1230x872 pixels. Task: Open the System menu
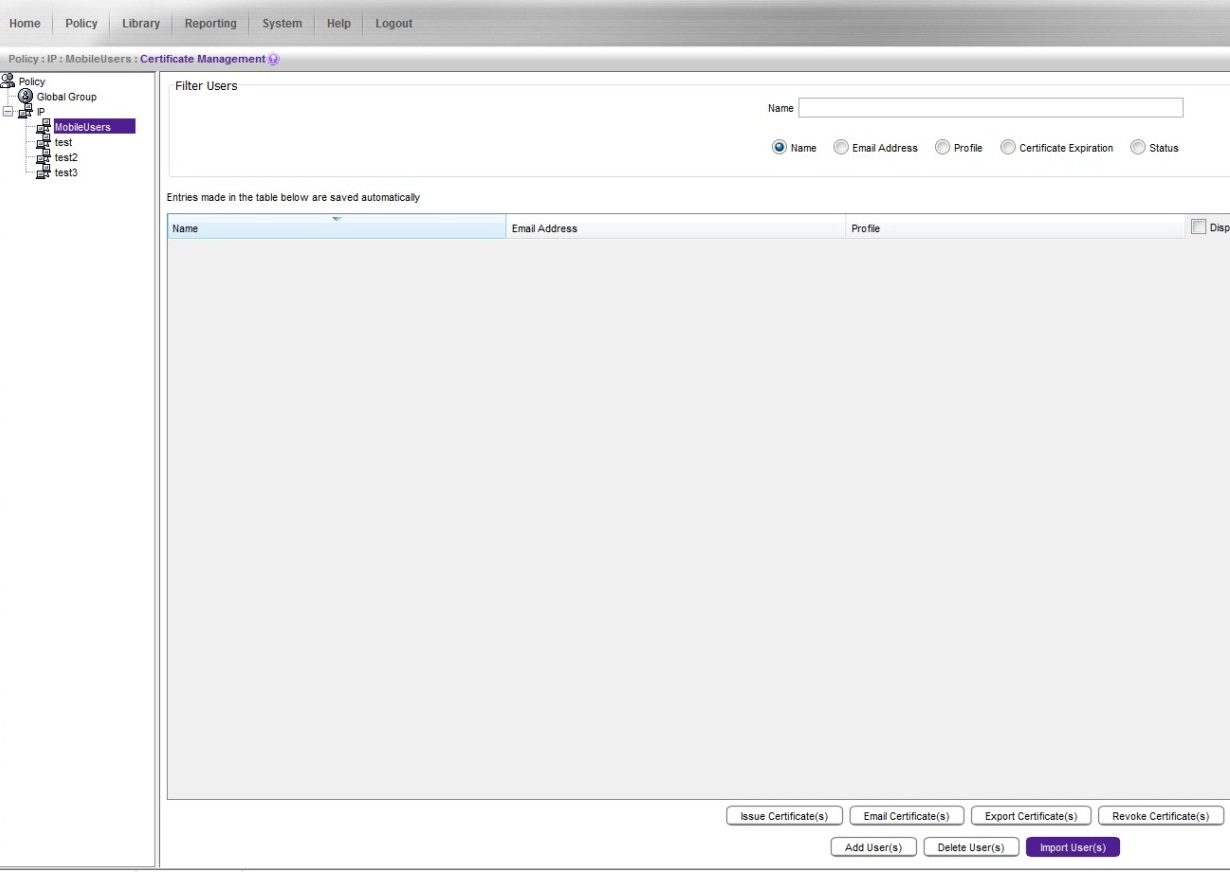[282, 23]
